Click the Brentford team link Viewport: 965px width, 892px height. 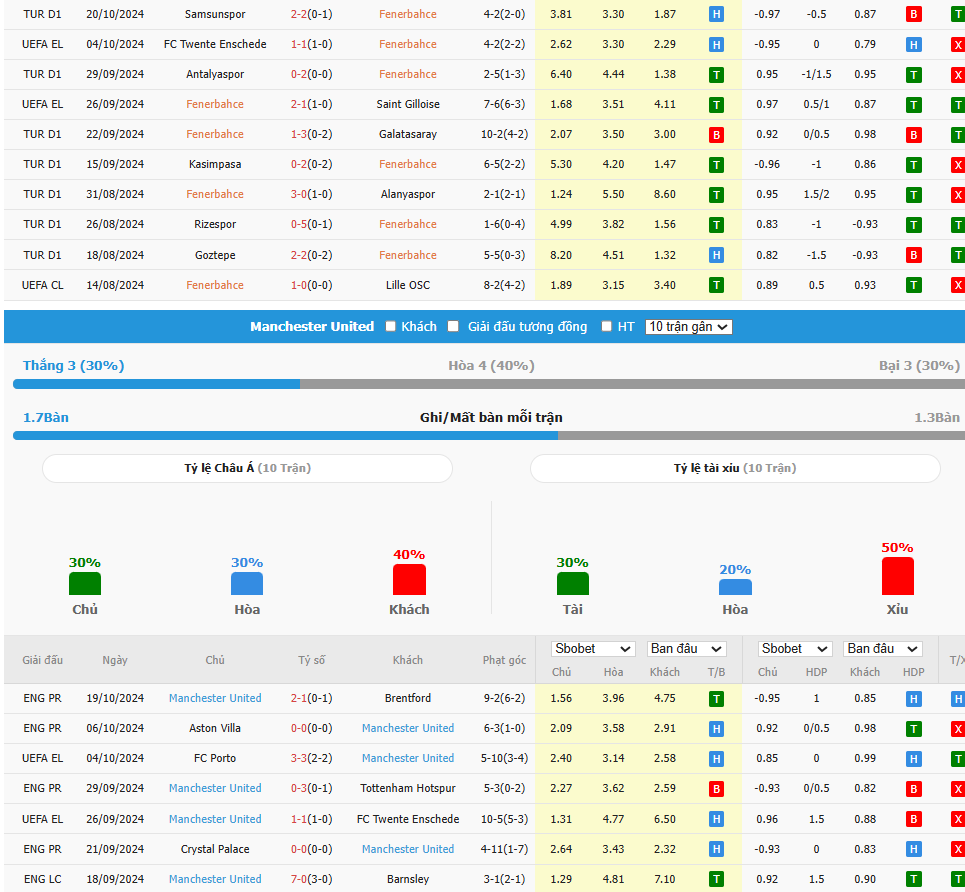coord(408,699)
